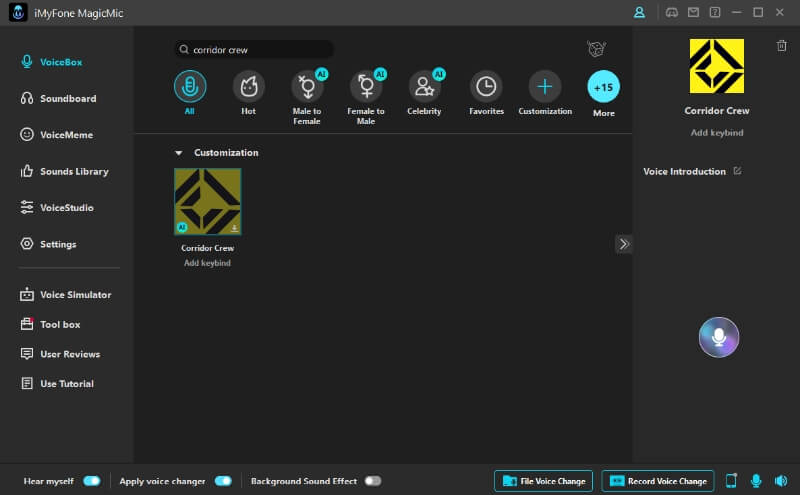800x495 pixels.
Task: Go to VoiceMeme in sidebar
Action: click(x=56, y=135)
